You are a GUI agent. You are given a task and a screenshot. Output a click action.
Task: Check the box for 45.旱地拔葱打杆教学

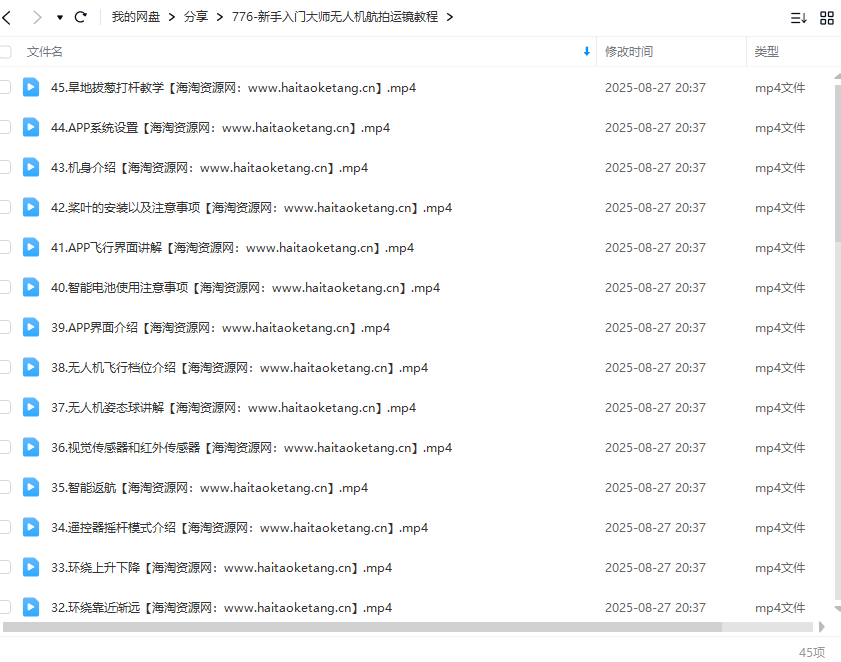pyautogui.click(x=5, y=87)
